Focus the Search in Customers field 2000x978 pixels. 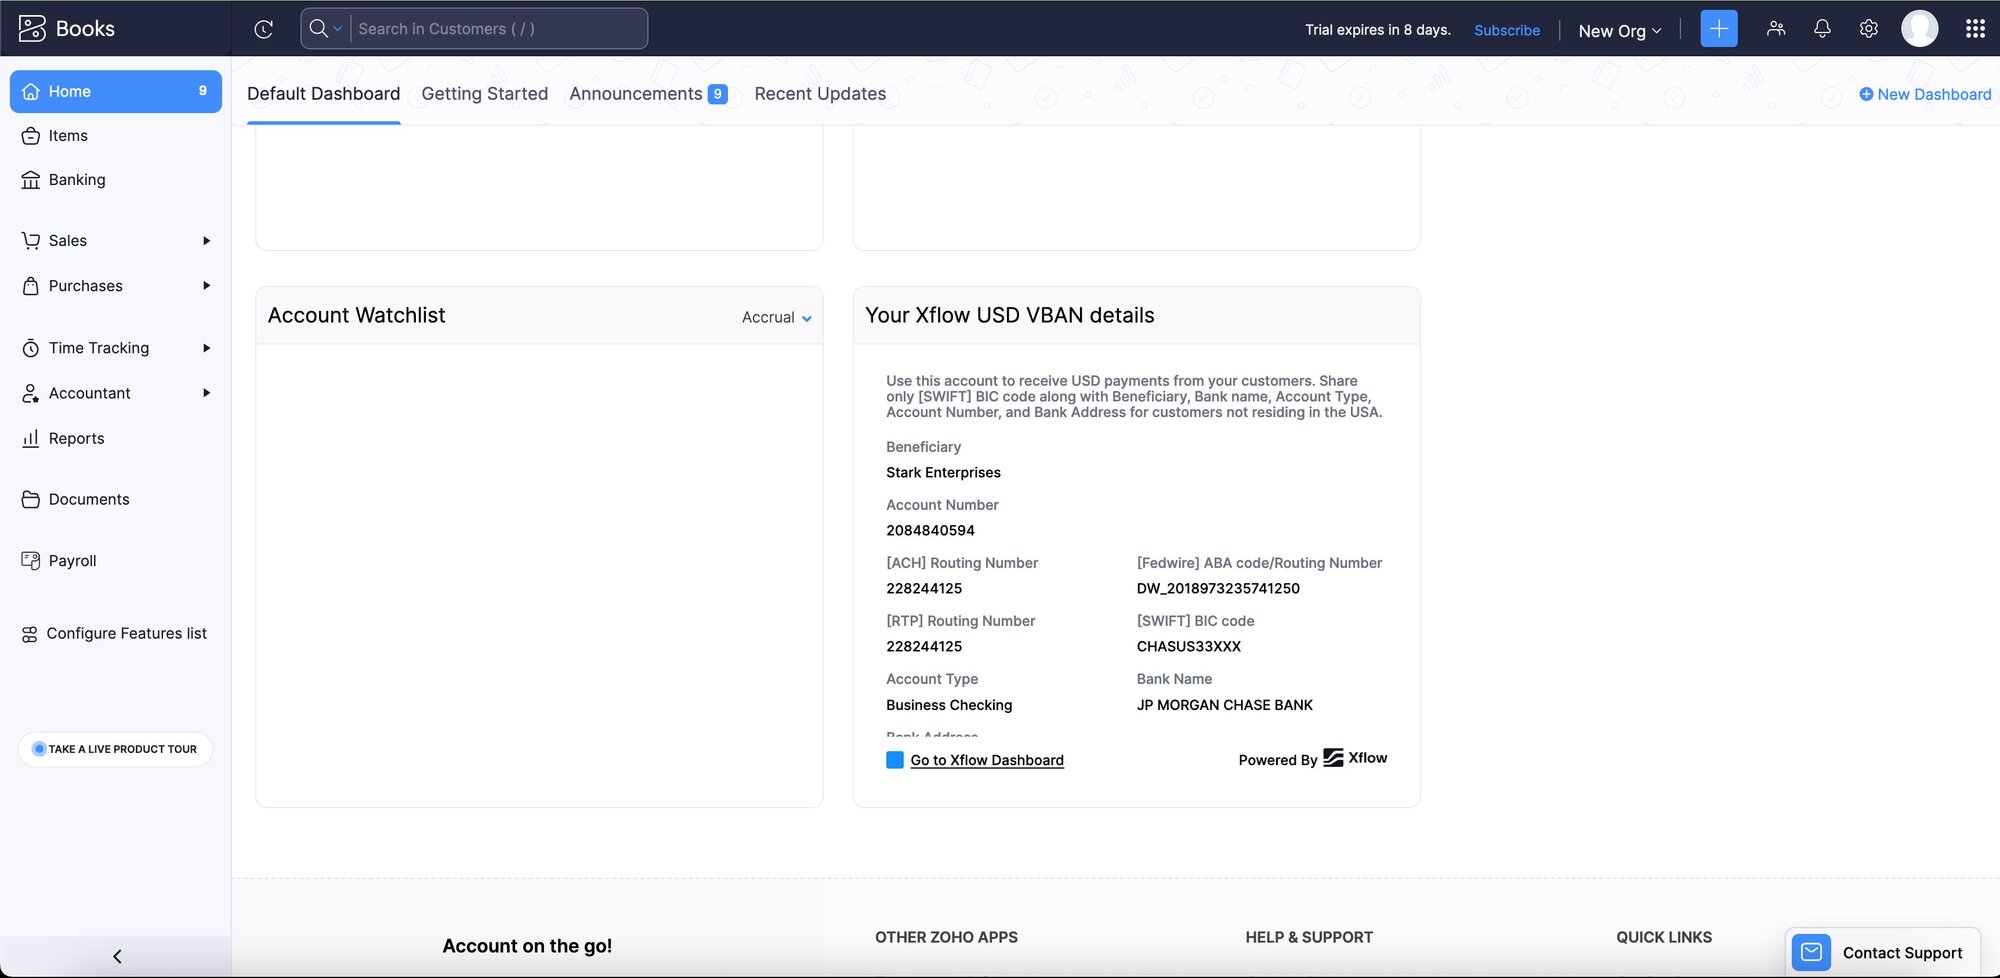[496, 29]
